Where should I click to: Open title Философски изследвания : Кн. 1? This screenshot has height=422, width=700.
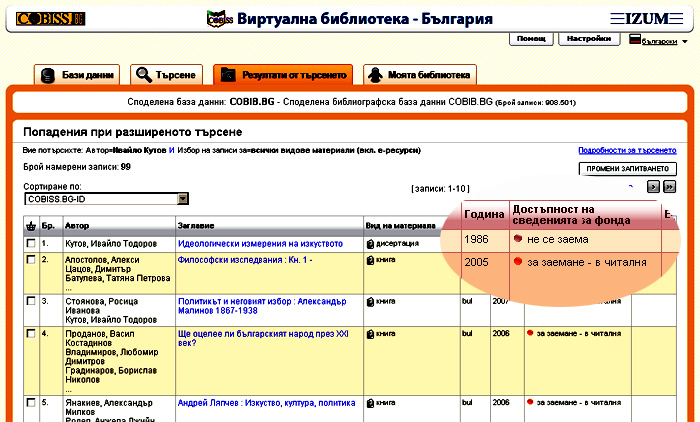pyautogui.click(x=245, y=260)
